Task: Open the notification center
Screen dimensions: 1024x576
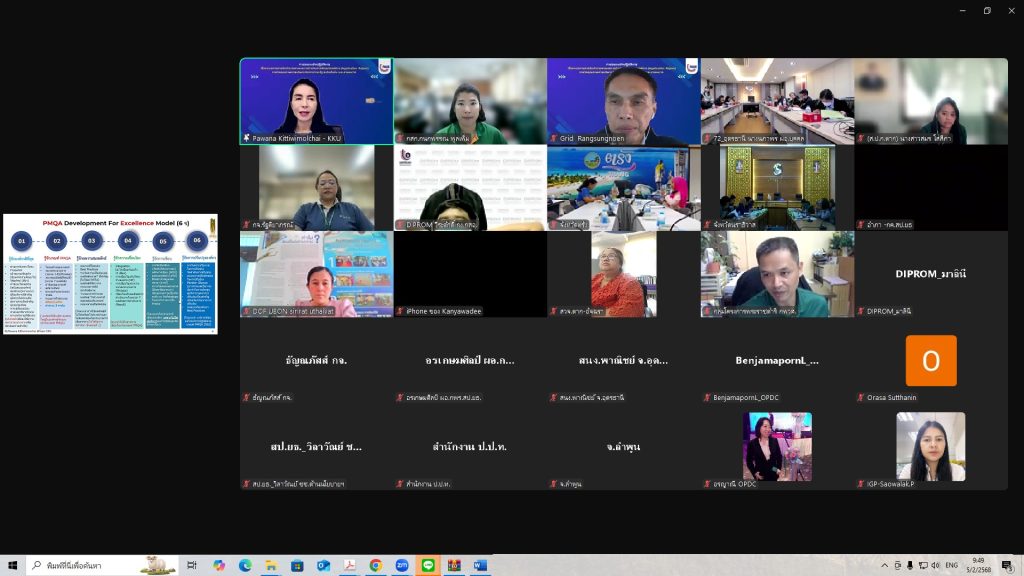Action: pyautogui.click(x=1006, y=565)
